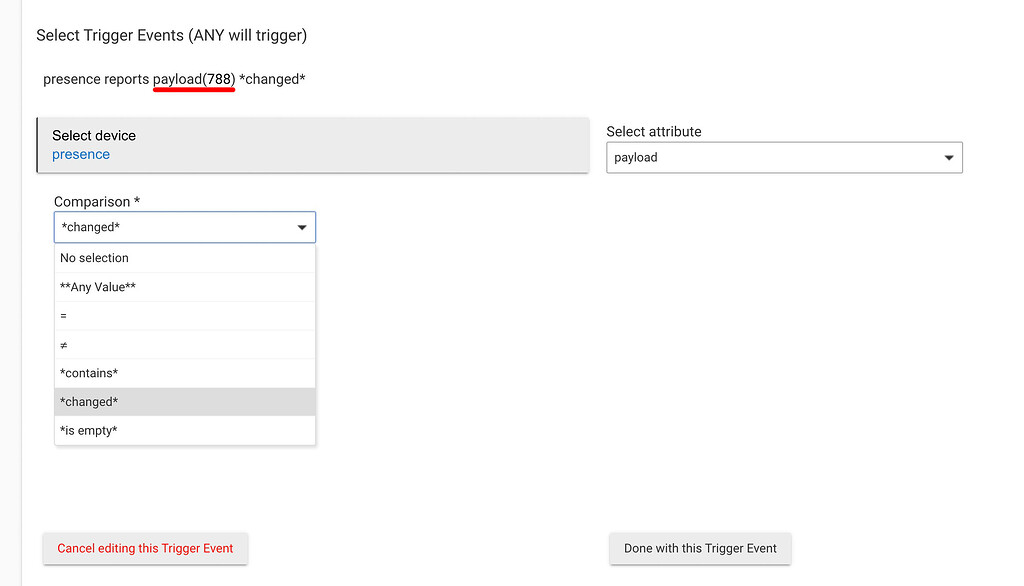Click Cancel editing this Trigger Event
Viewport: 1024px width, 586px height.
click(144, 548)
